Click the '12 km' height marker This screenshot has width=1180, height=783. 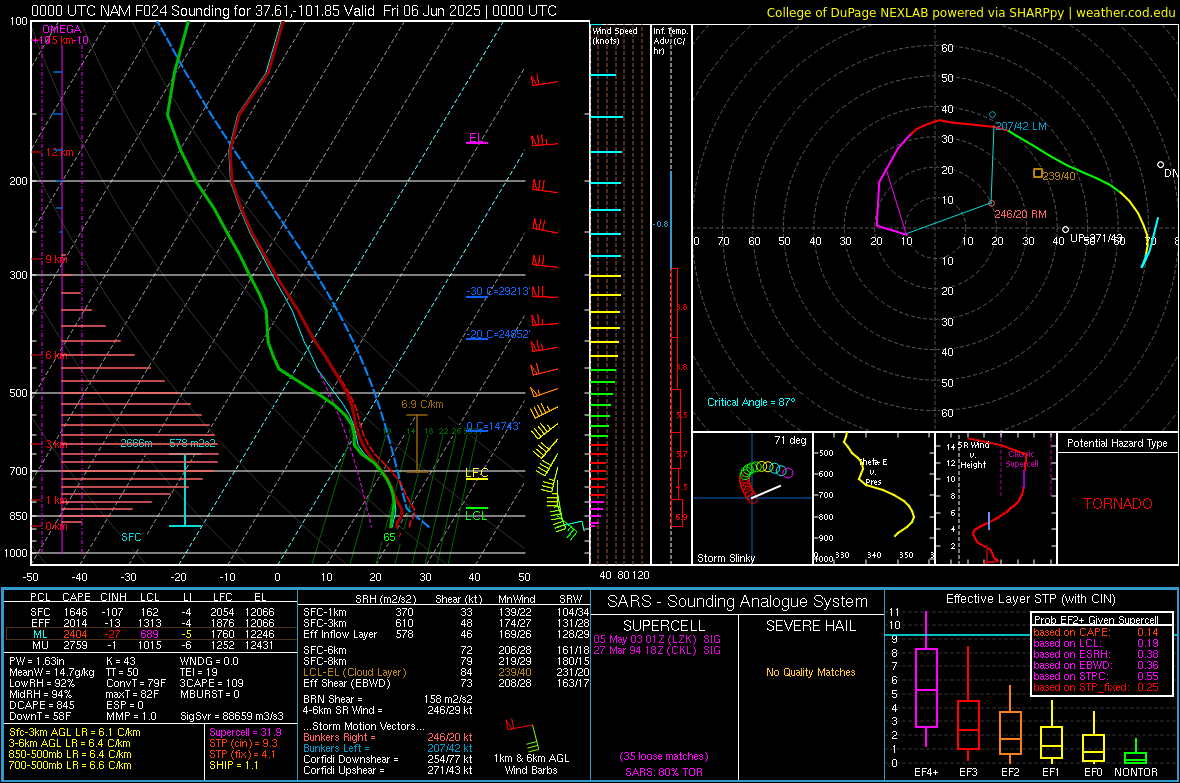point(59,152)
